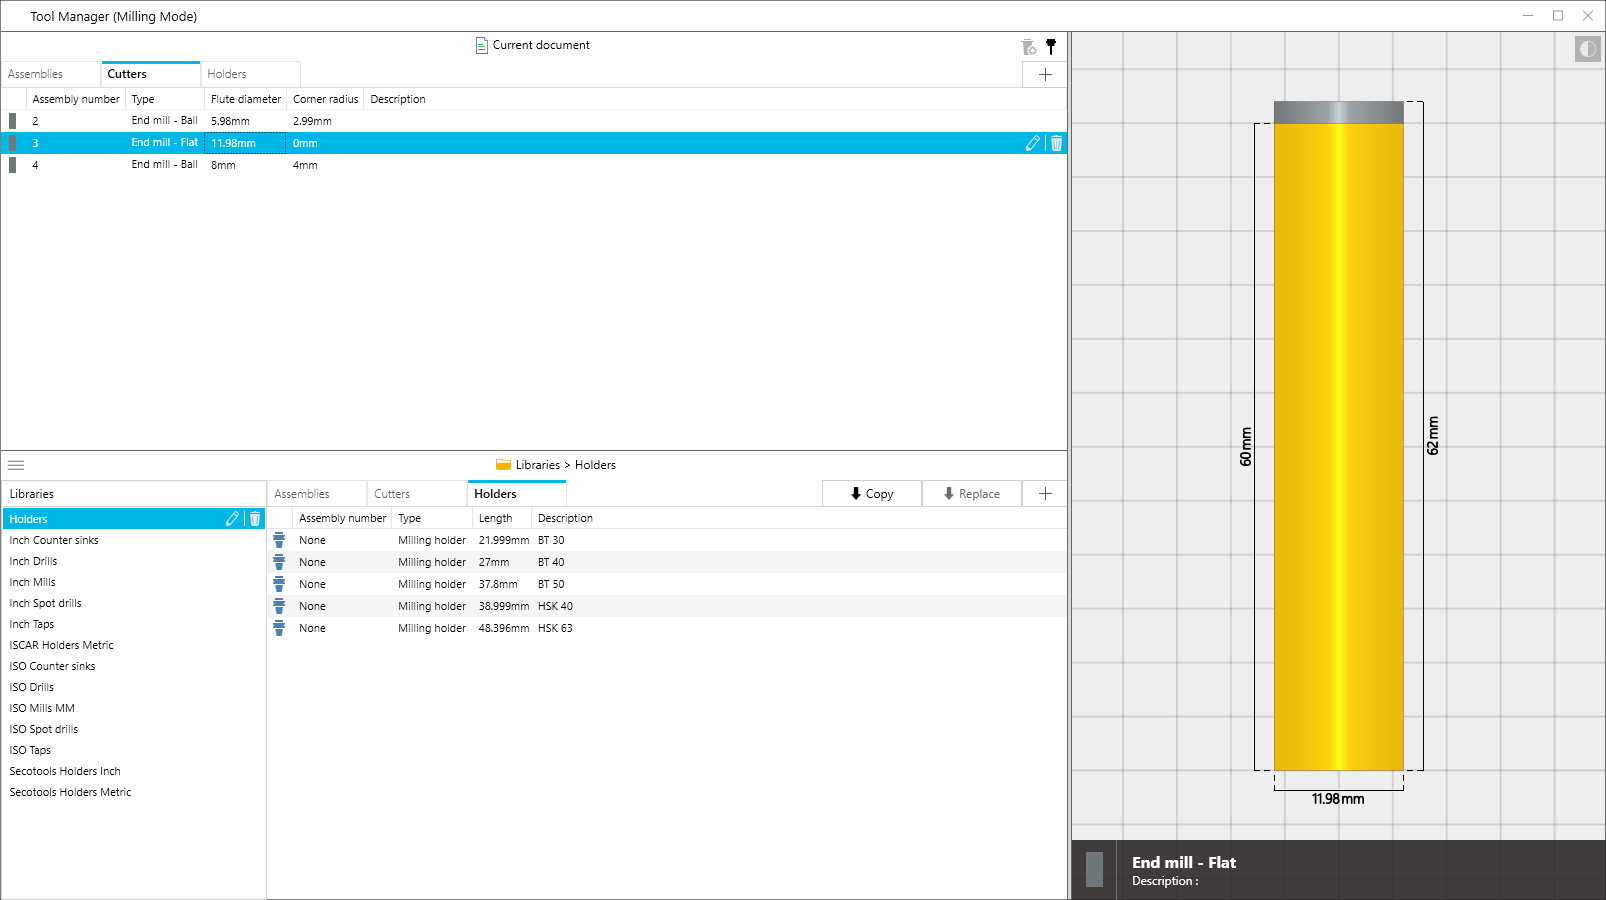Add a new library holder with the plus button
1606x900 pixels.
click(x=1045, y=494)
